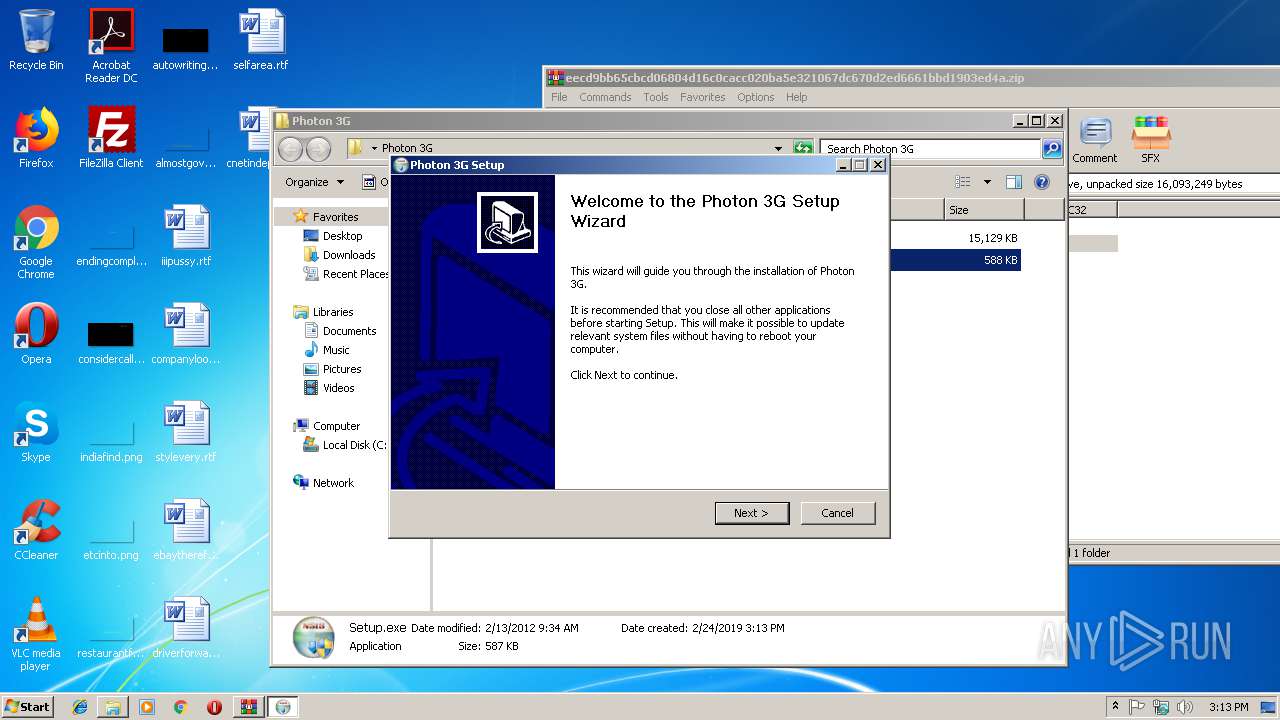Viewport: 1280px width, 720px height.
Task: Open the Help menu in WinRAR
Action: click(797, 97)
